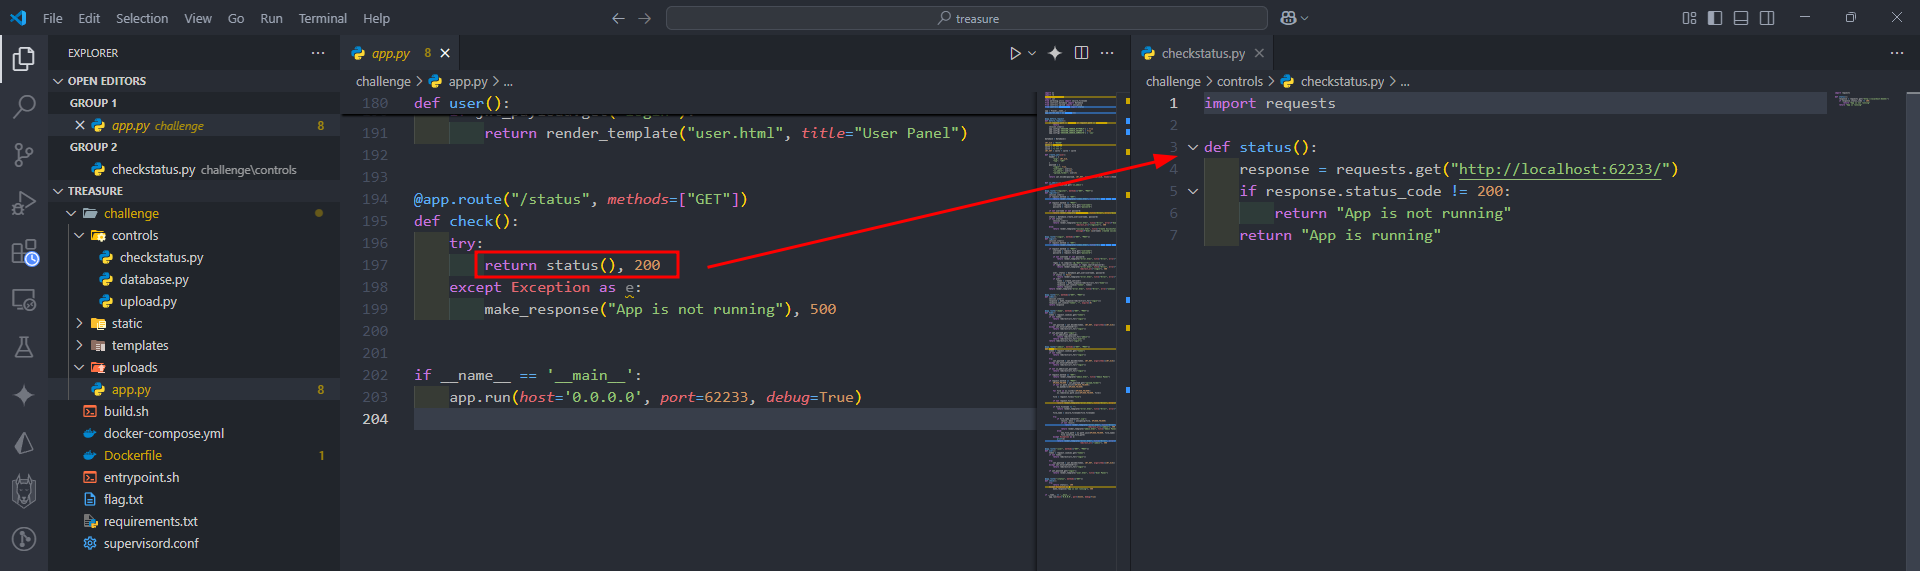Click the 'treasure' command center search box
The height and width of the screenshot is (571, 1920).
[x=967, y=18]
